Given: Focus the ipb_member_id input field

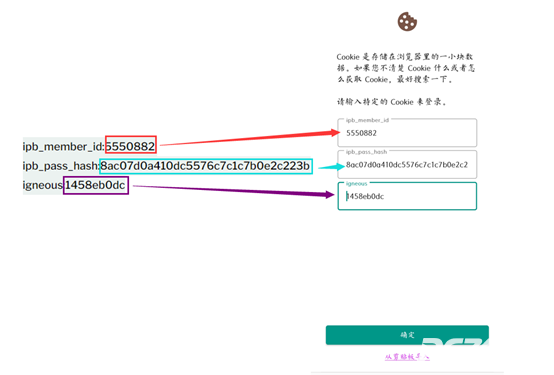Looking at the screenshot, I should (x=407, y=133).
